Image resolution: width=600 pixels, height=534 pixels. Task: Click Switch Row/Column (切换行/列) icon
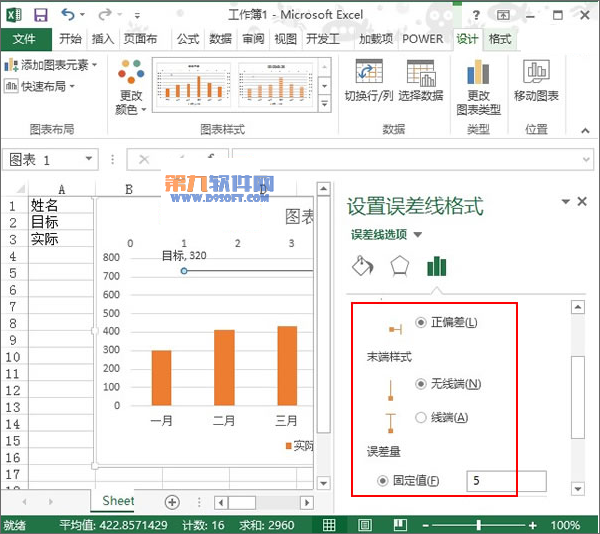[x=369, y=80]
